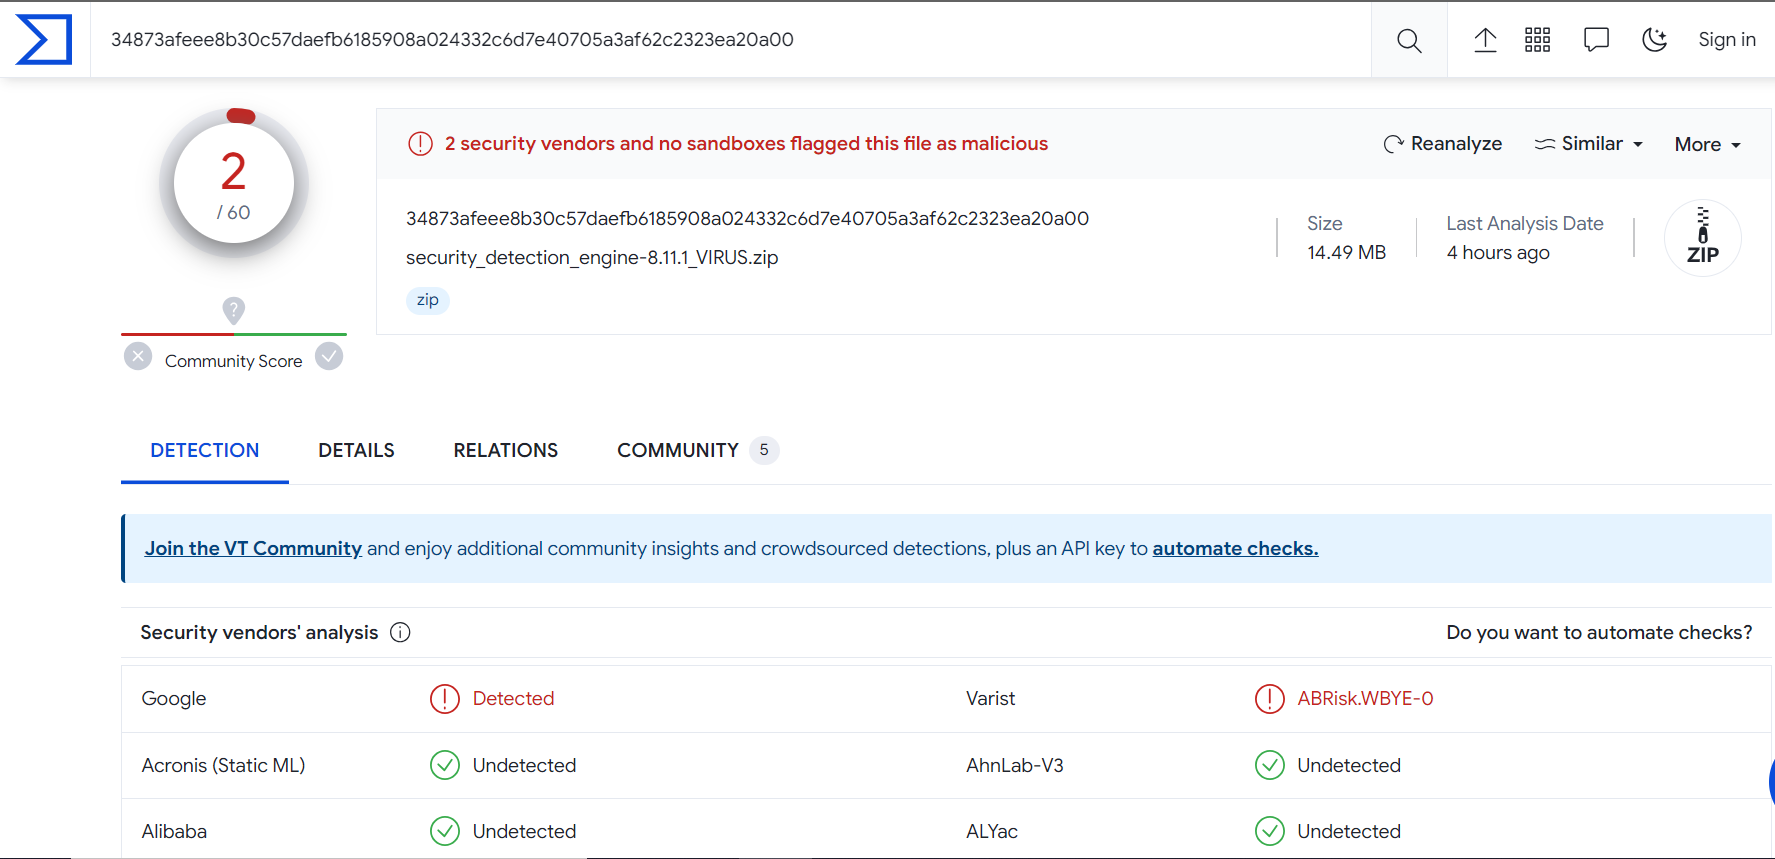Click the search magnifier icon
The height and width of the screenshot is (859, 1775).
(x=1408, y=40)
